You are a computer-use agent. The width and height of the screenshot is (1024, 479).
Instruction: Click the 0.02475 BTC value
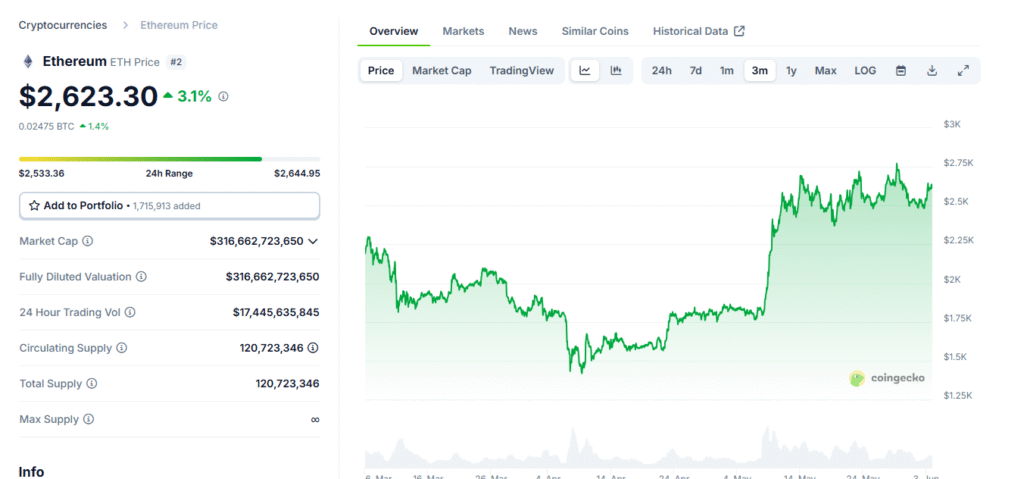coord(46,127)
